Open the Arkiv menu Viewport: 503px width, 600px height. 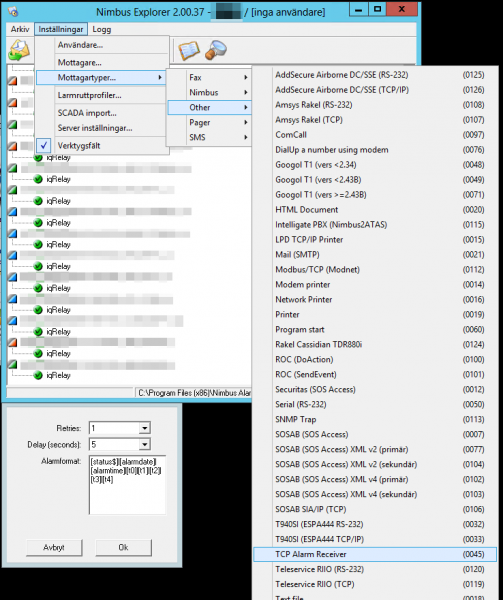pos(20,29)
